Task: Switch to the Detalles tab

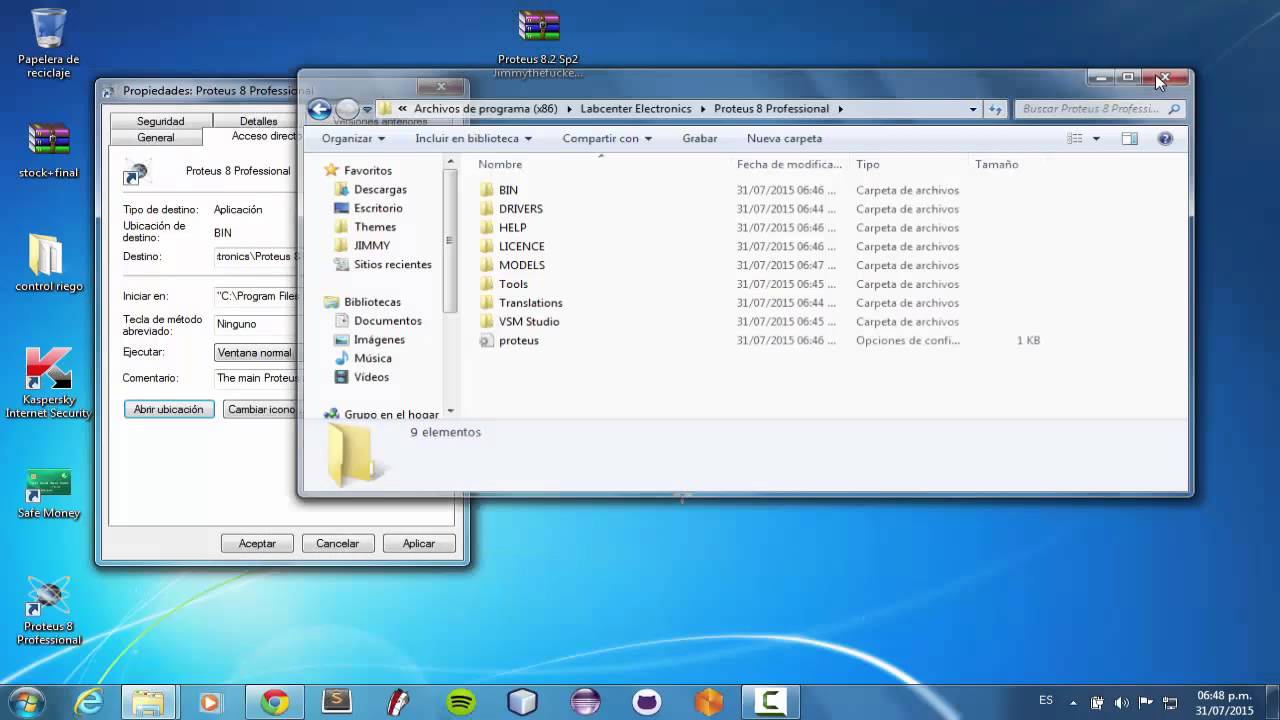Action: click(259, 121)
